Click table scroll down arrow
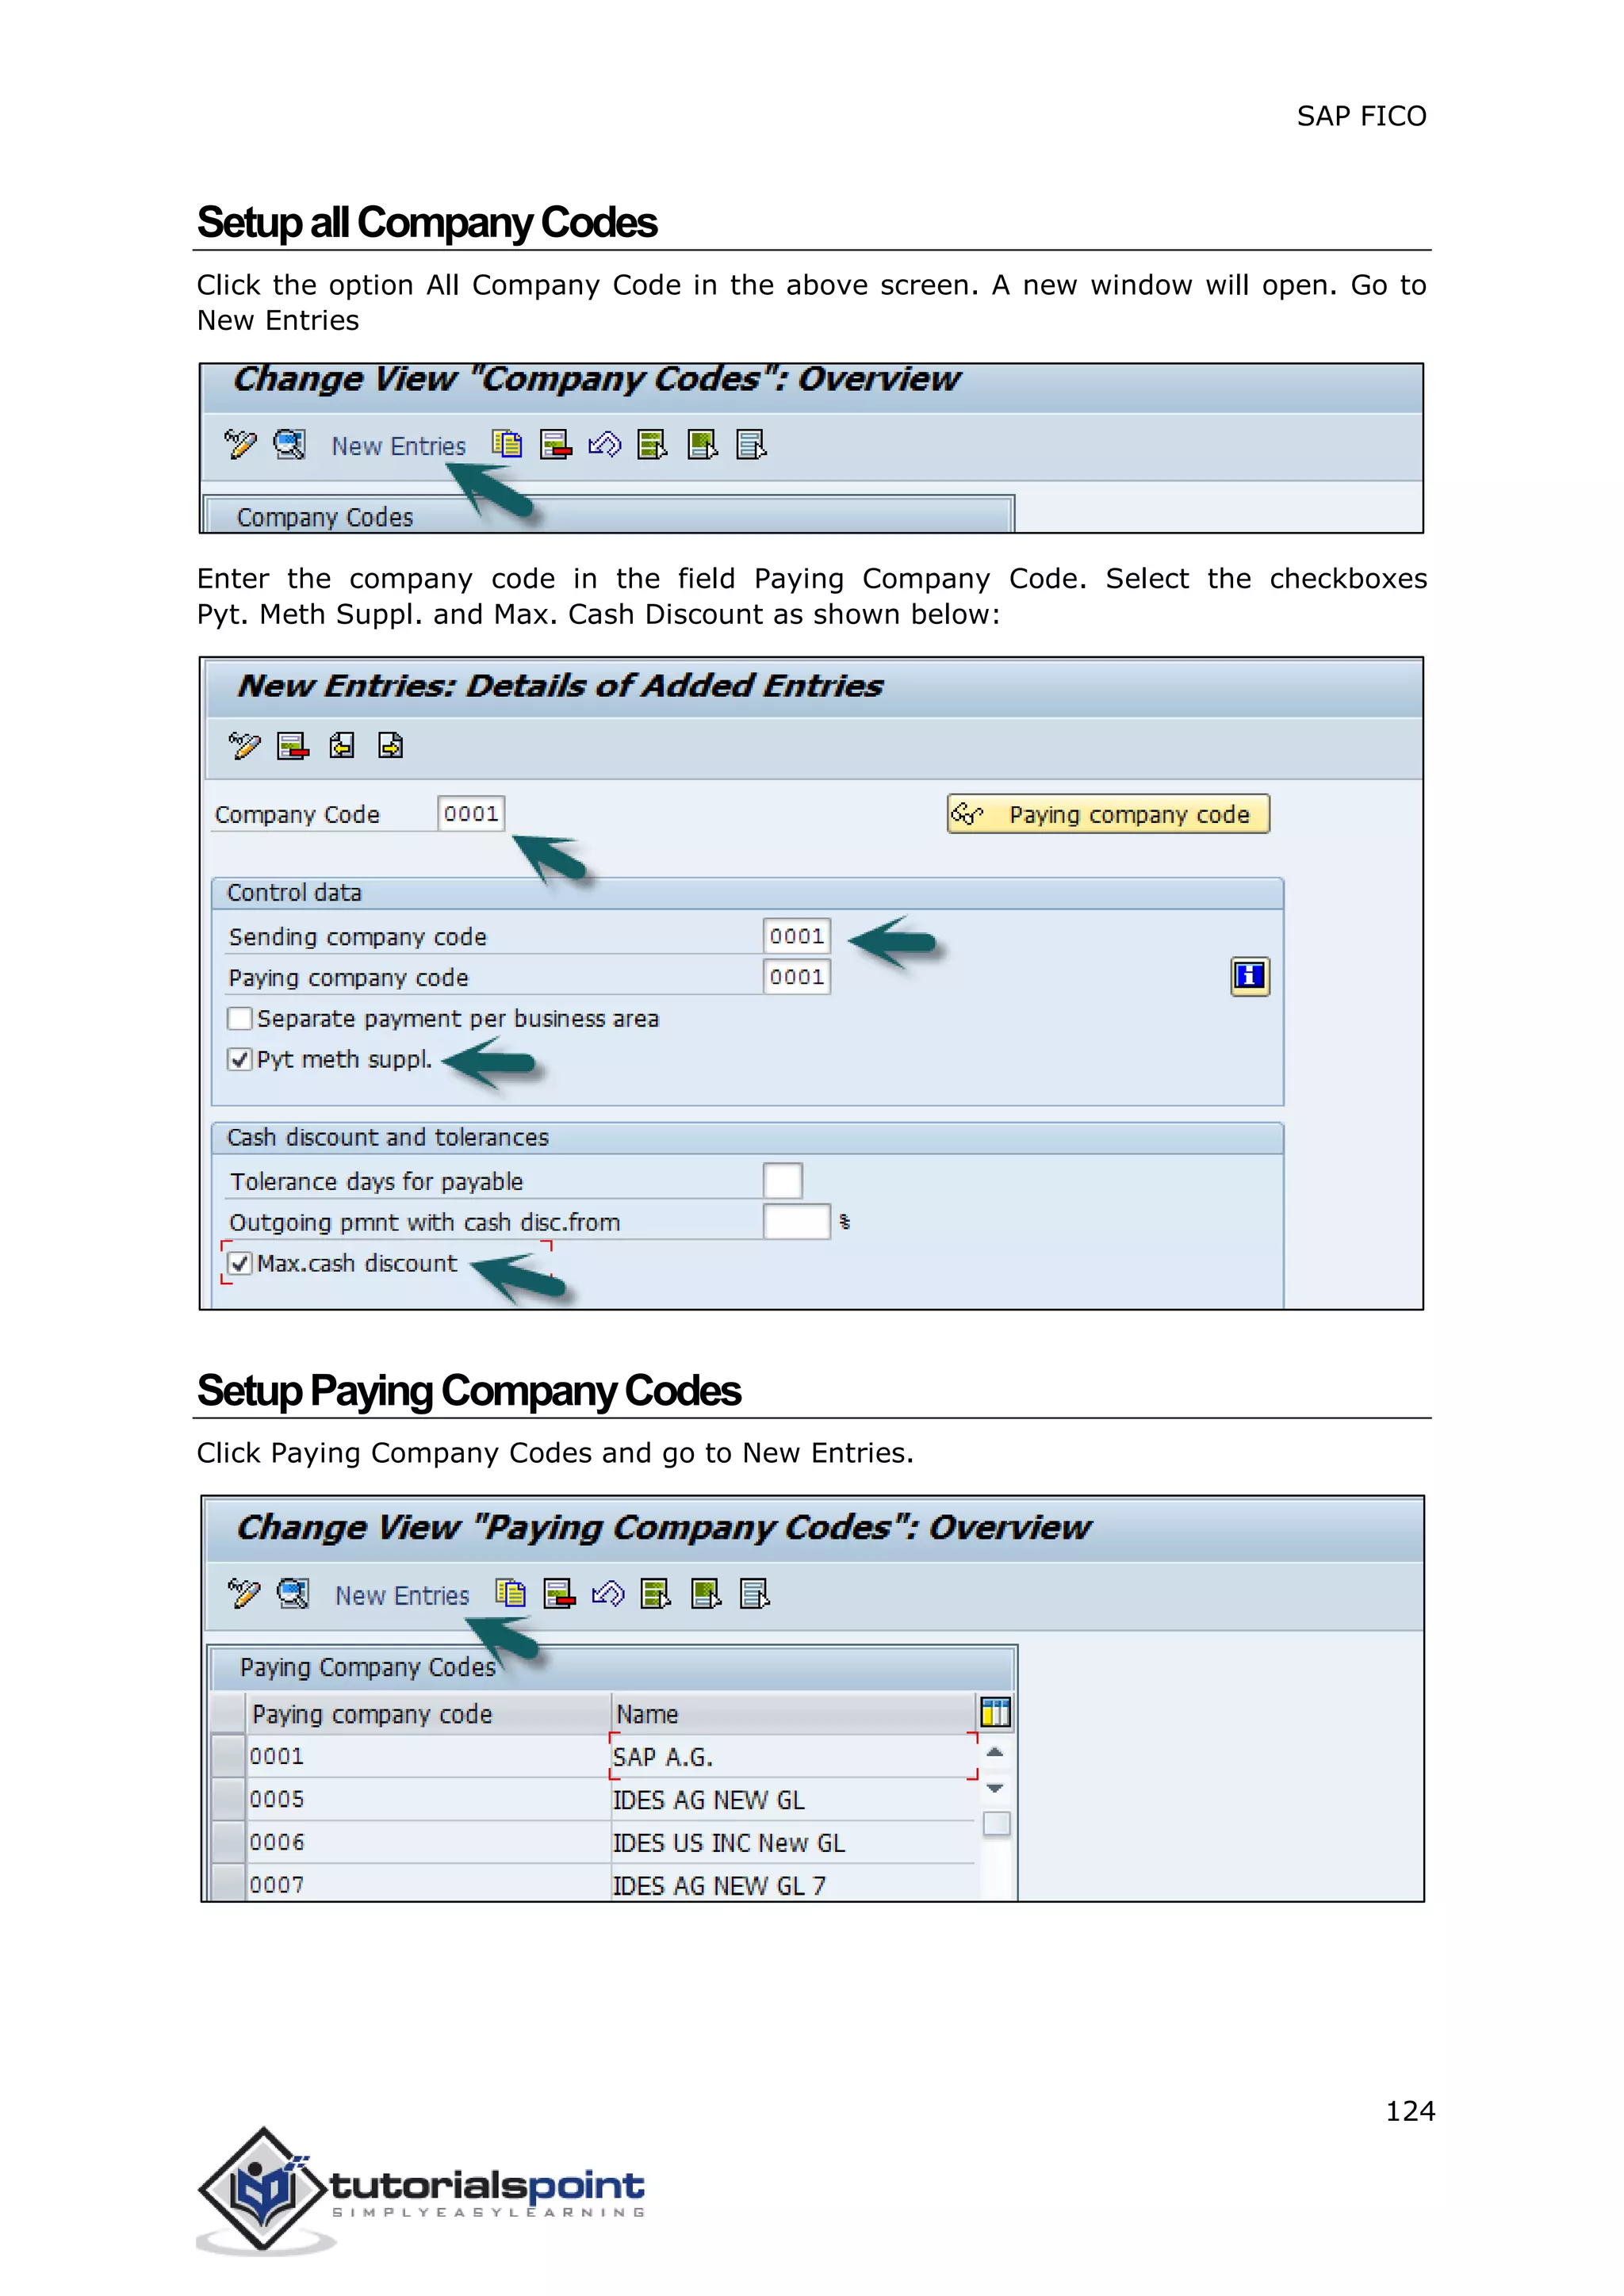The height and width of the screenshot is (2296, 1624). [995, 1788]
